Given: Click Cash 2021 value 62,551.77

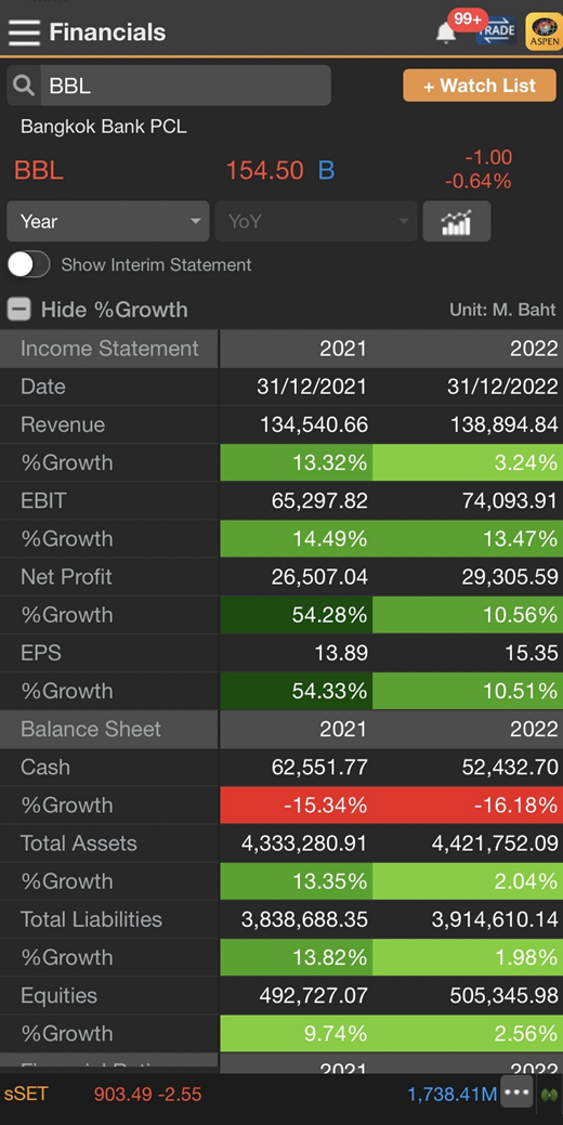Looking at the screenshot, I should pyautogui.click(x=320, y=767).
